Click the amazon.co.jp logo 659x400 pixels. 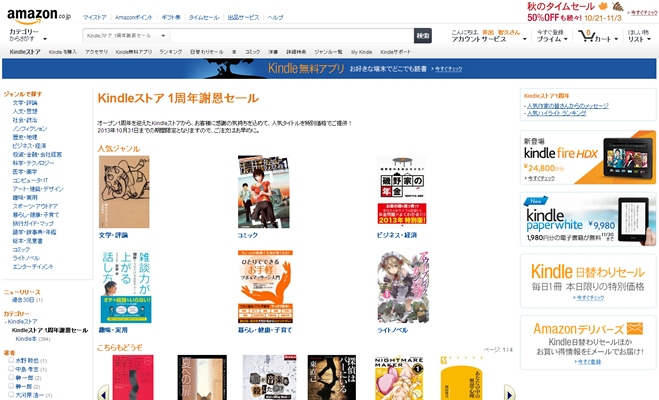pos(39,16)
